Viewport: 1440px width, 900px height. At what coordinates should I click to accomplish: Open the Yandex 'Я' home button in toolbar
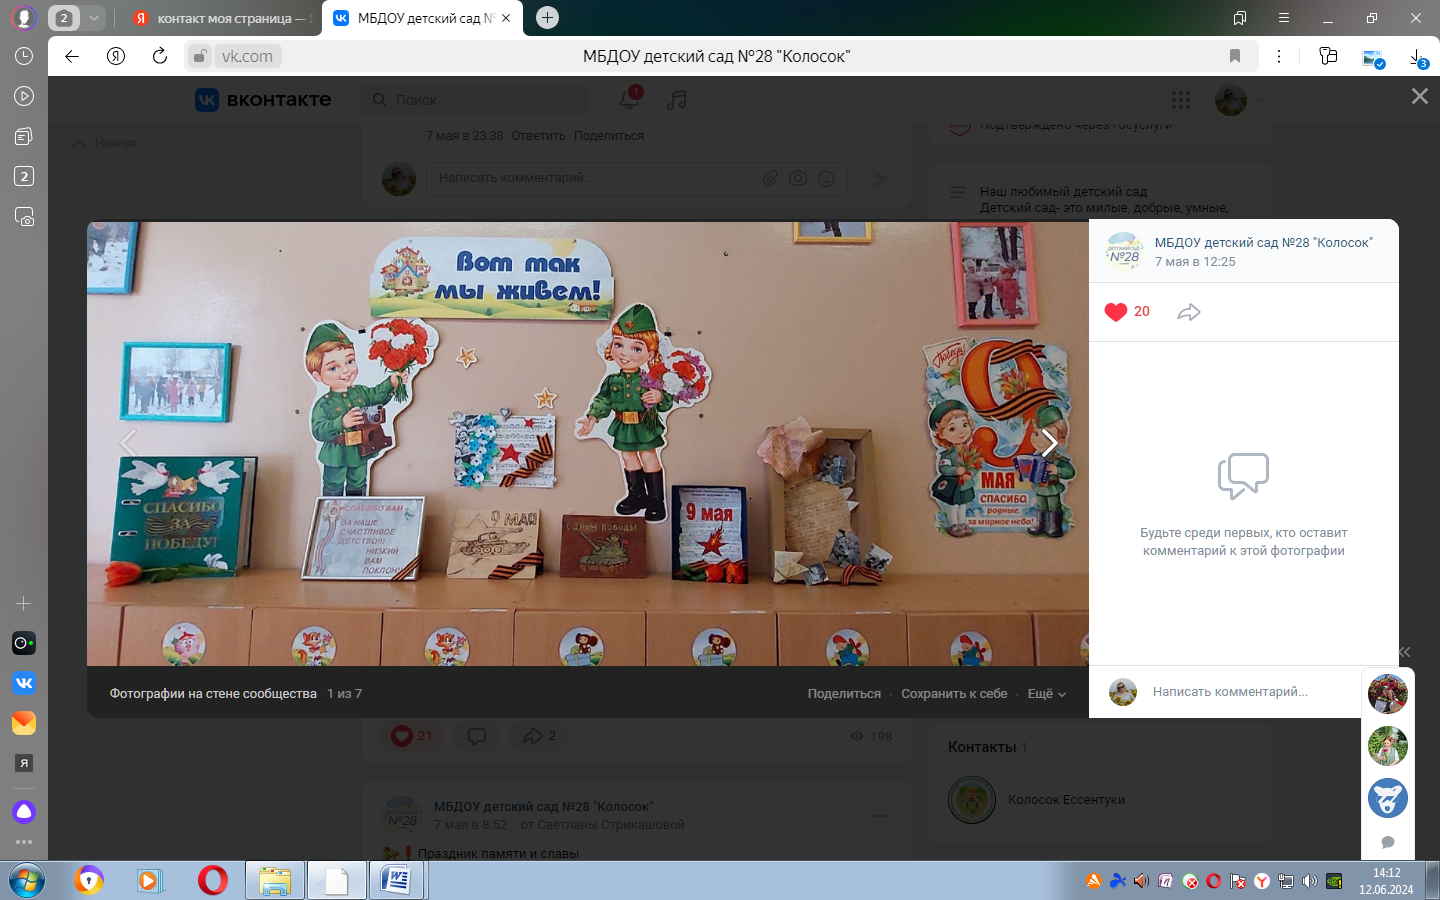(116, 56)
